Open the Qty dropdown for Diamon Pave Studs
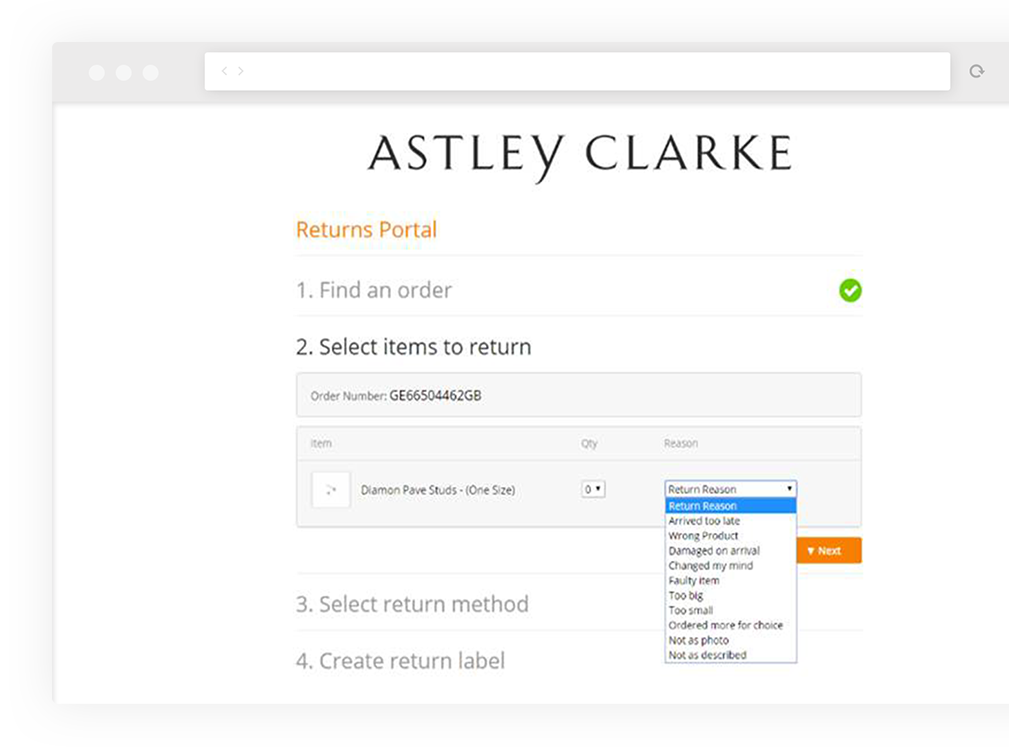Viewport: 1009px width, 749px height. [x=593, y=489]
